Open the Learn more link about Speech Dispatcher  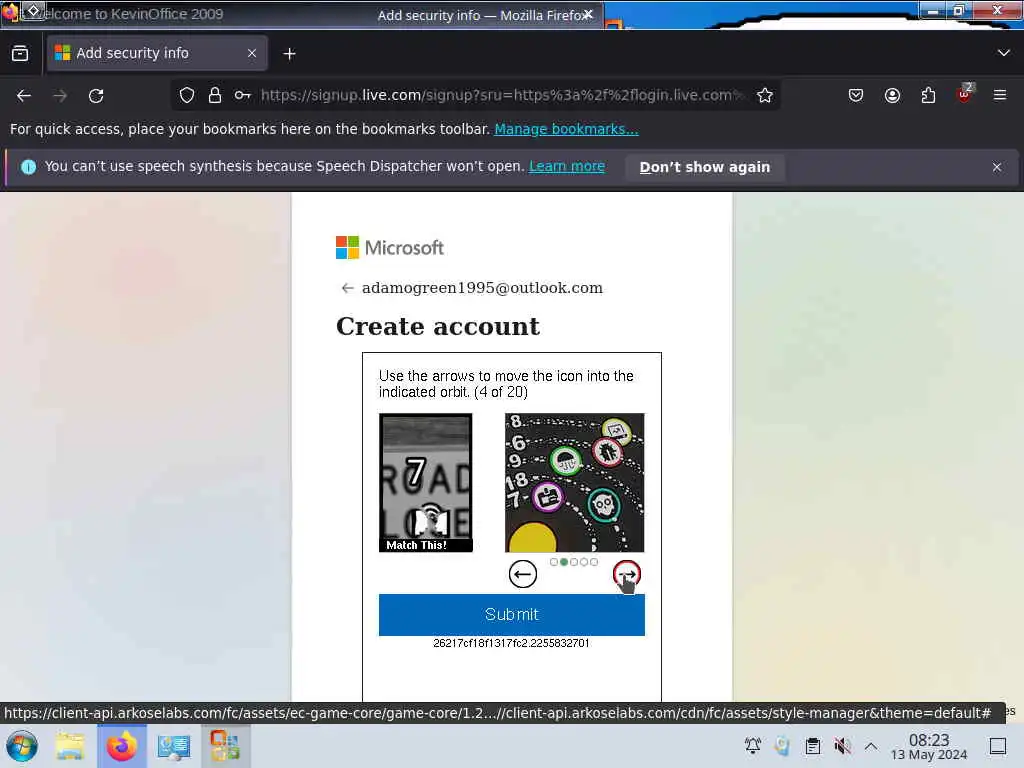[567, 167]
